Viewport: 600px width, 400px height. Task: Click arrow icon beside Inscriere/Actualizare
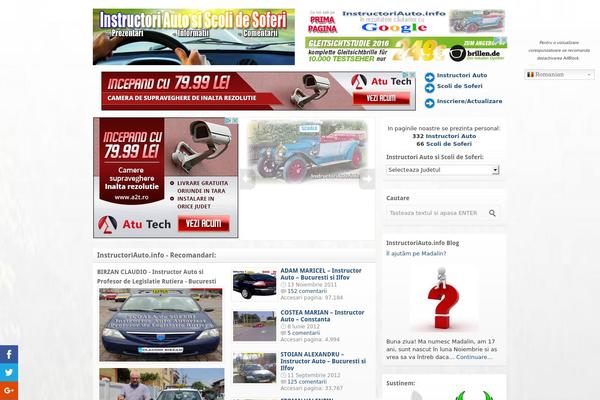coord(429,103)
